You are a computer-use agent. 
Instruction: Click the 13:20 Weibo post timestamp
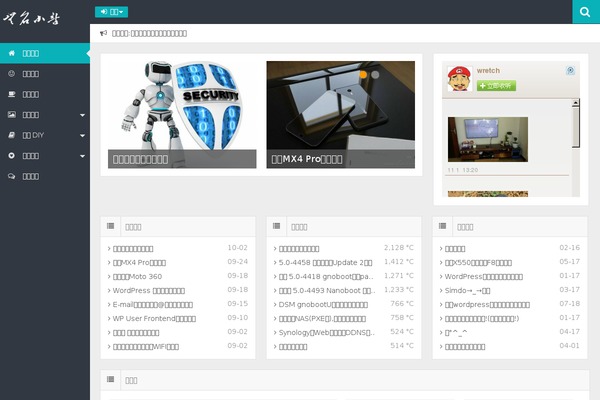click(463, 170)
